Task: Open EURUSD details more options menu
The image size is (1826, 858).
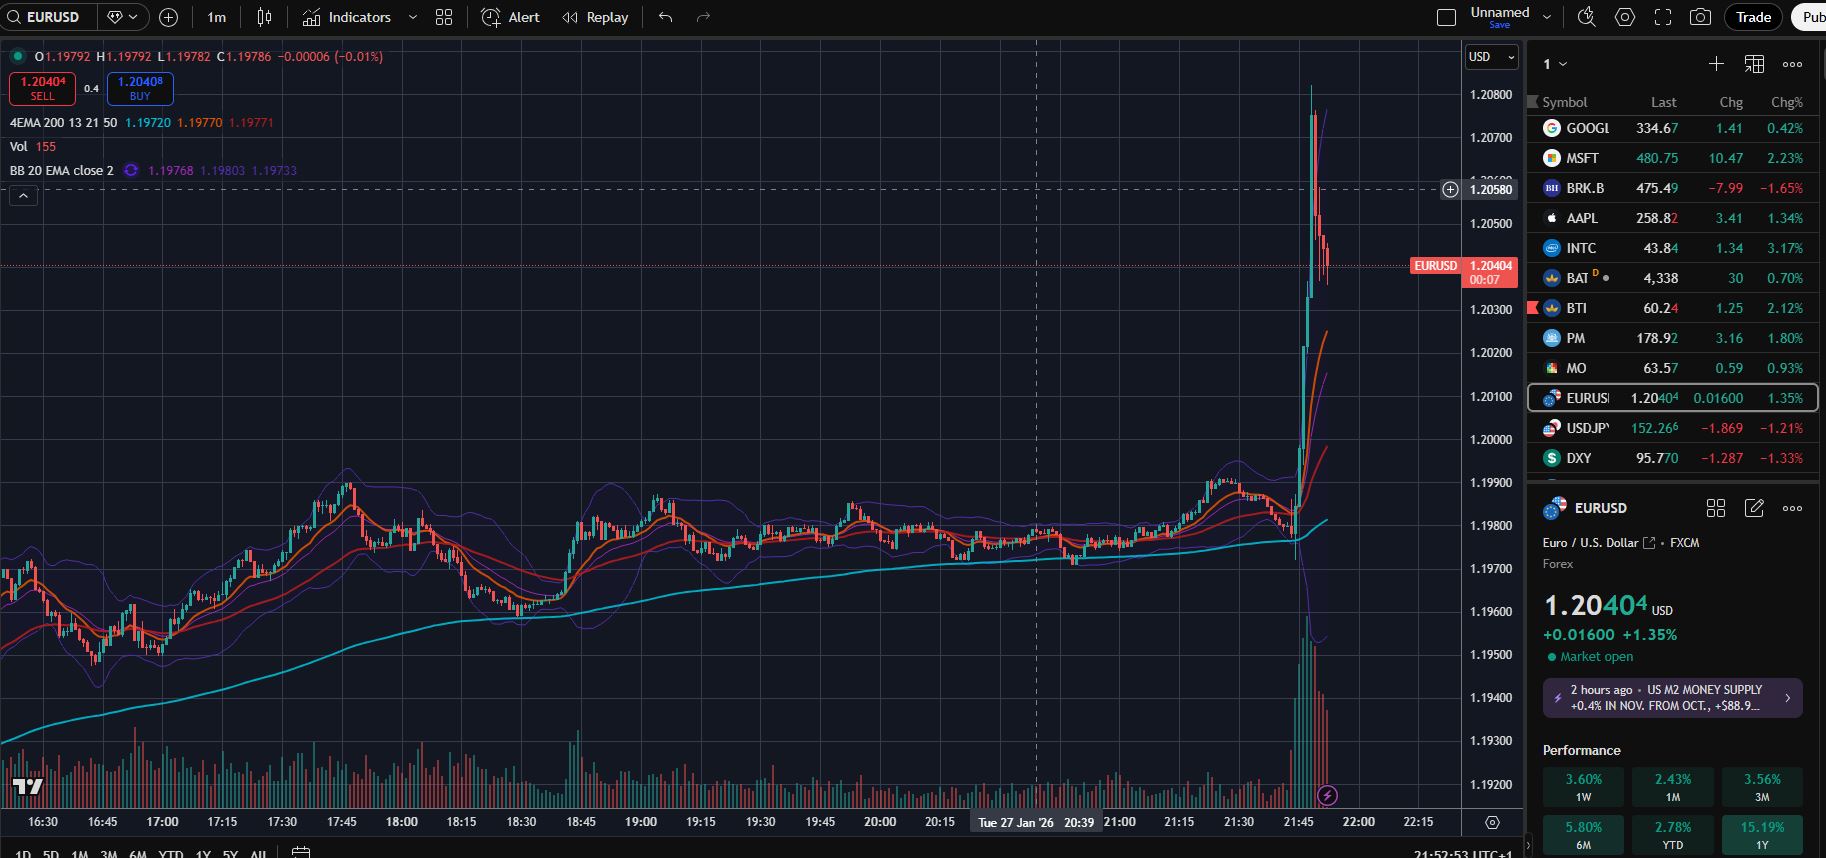Action: pyautogui.click(x=1792, y=508)
